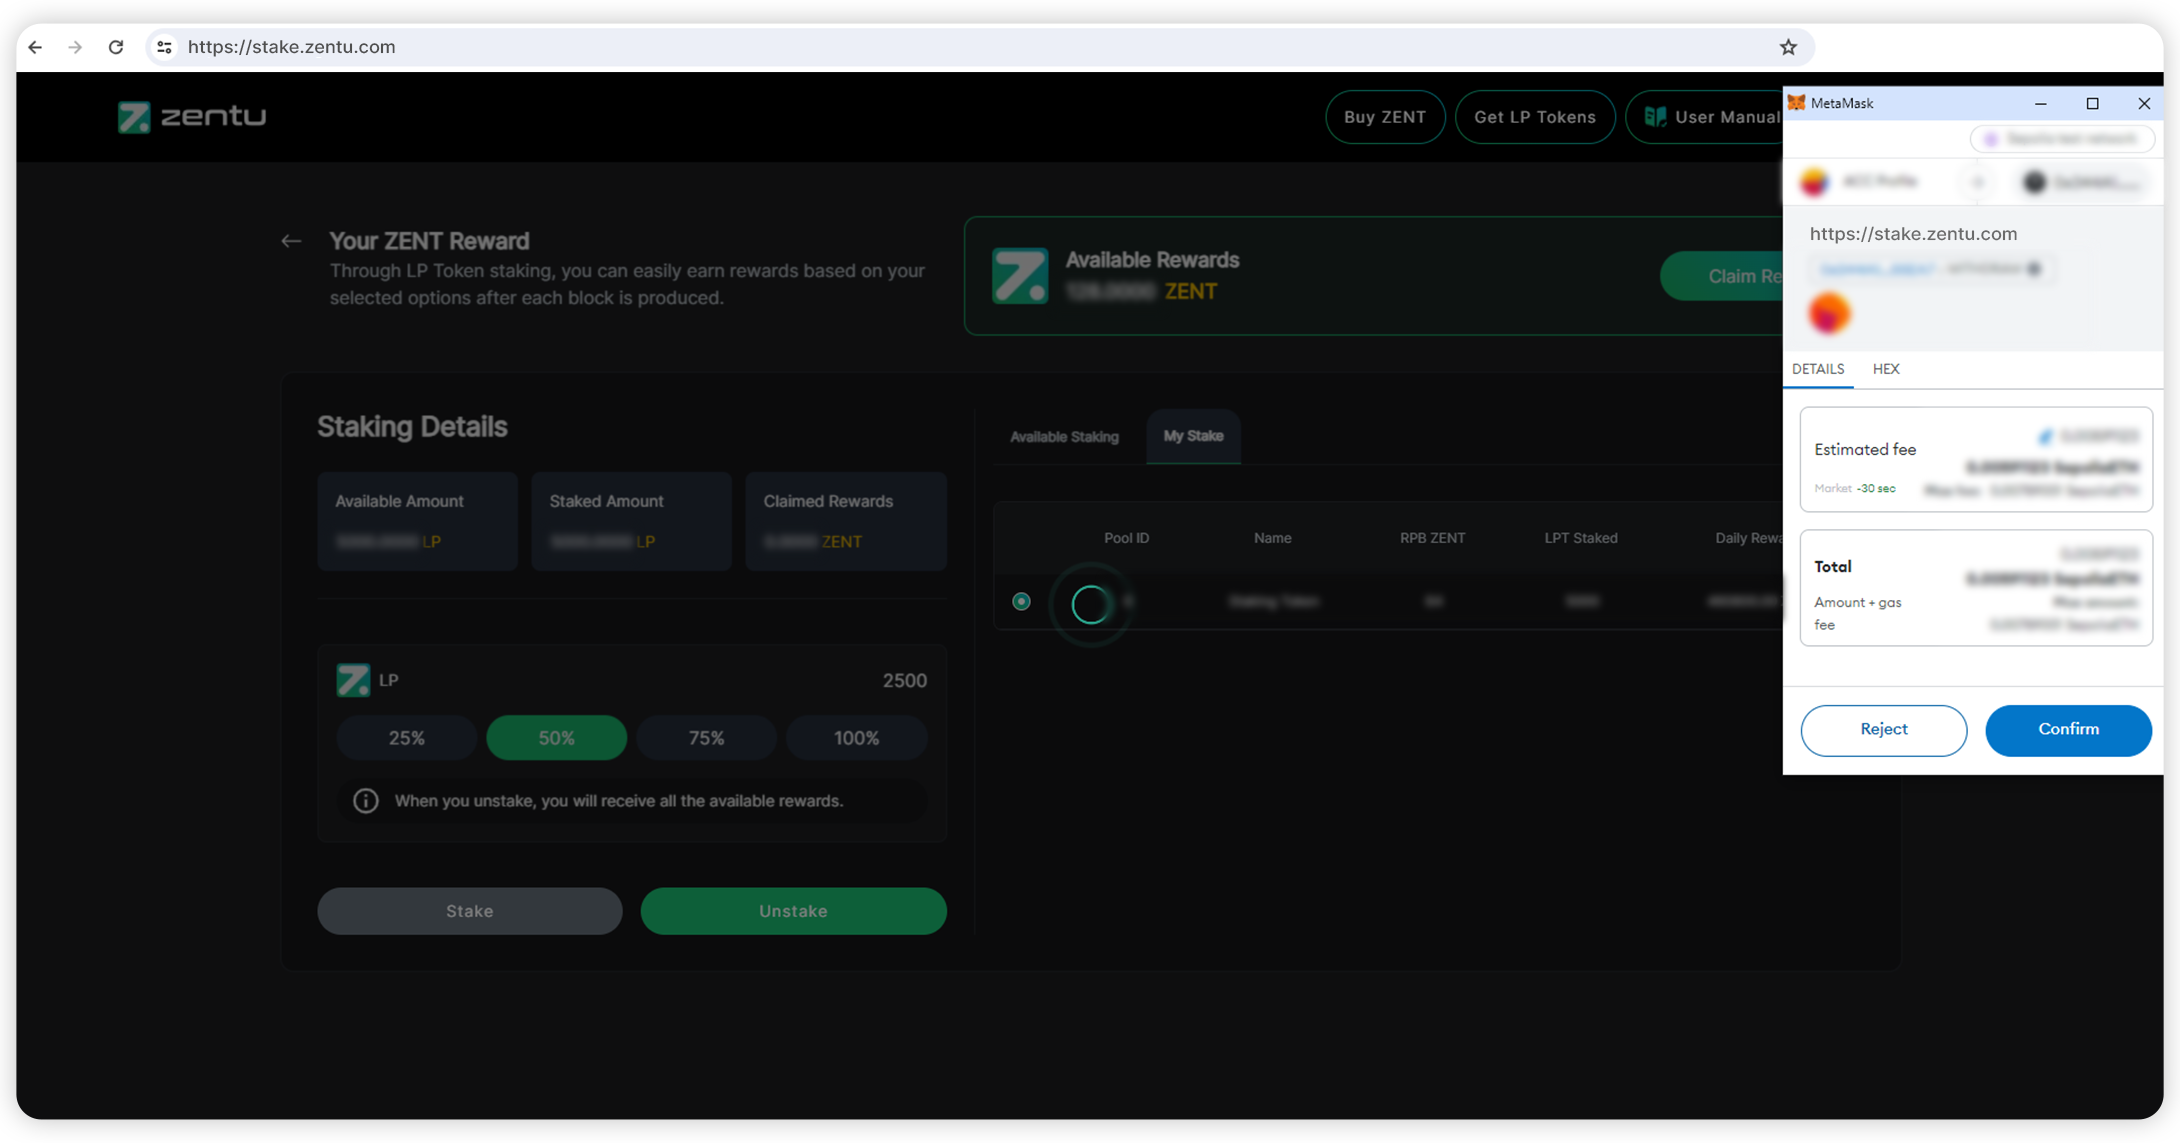
Task: Choose the 100% amount option
Action: 856,738
